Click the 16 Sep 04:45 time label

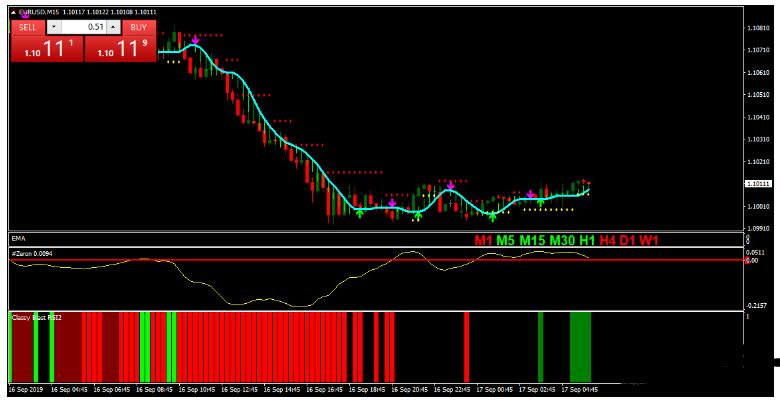tap(70, 390)
